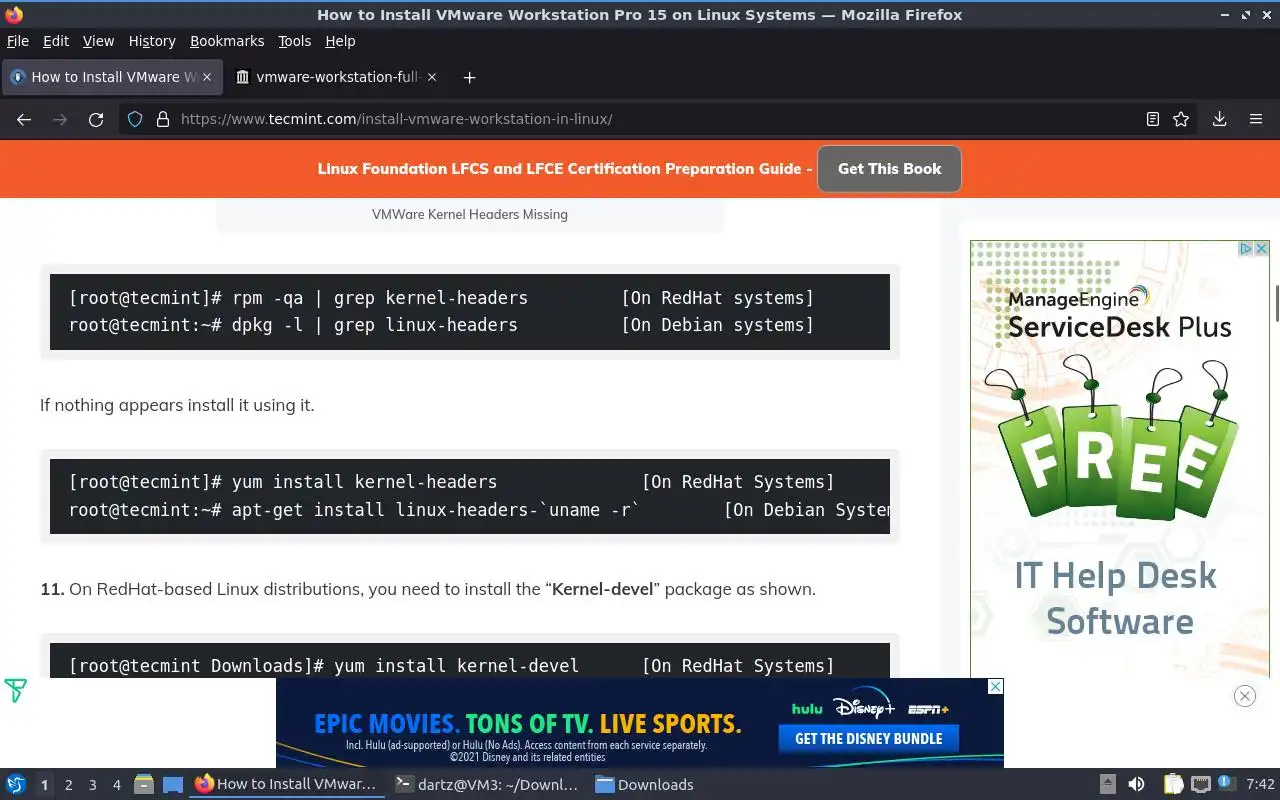This screenshot has width=1280, height=800.
Task: Switch to the dartz@VM3 terminal window
Action: point(487,785)
